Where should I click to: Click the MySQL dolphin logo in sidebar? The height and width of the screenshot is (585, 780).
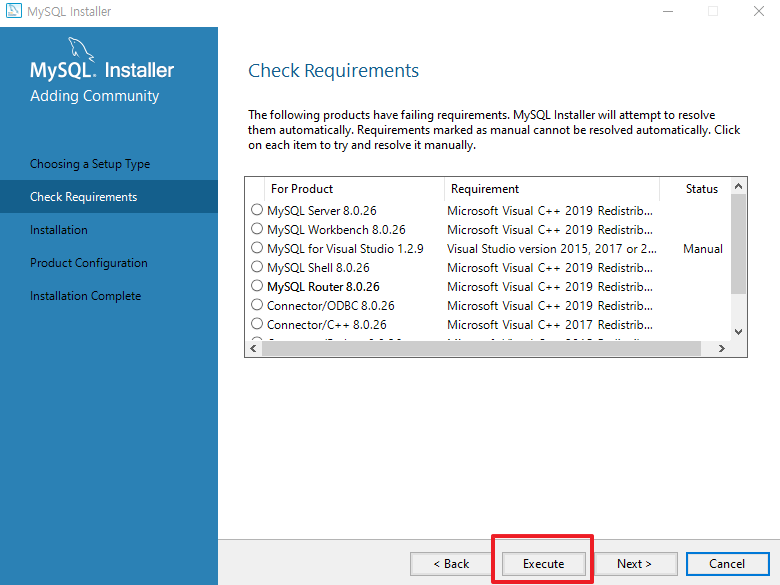pyautogui.click(x=80, y=49)
